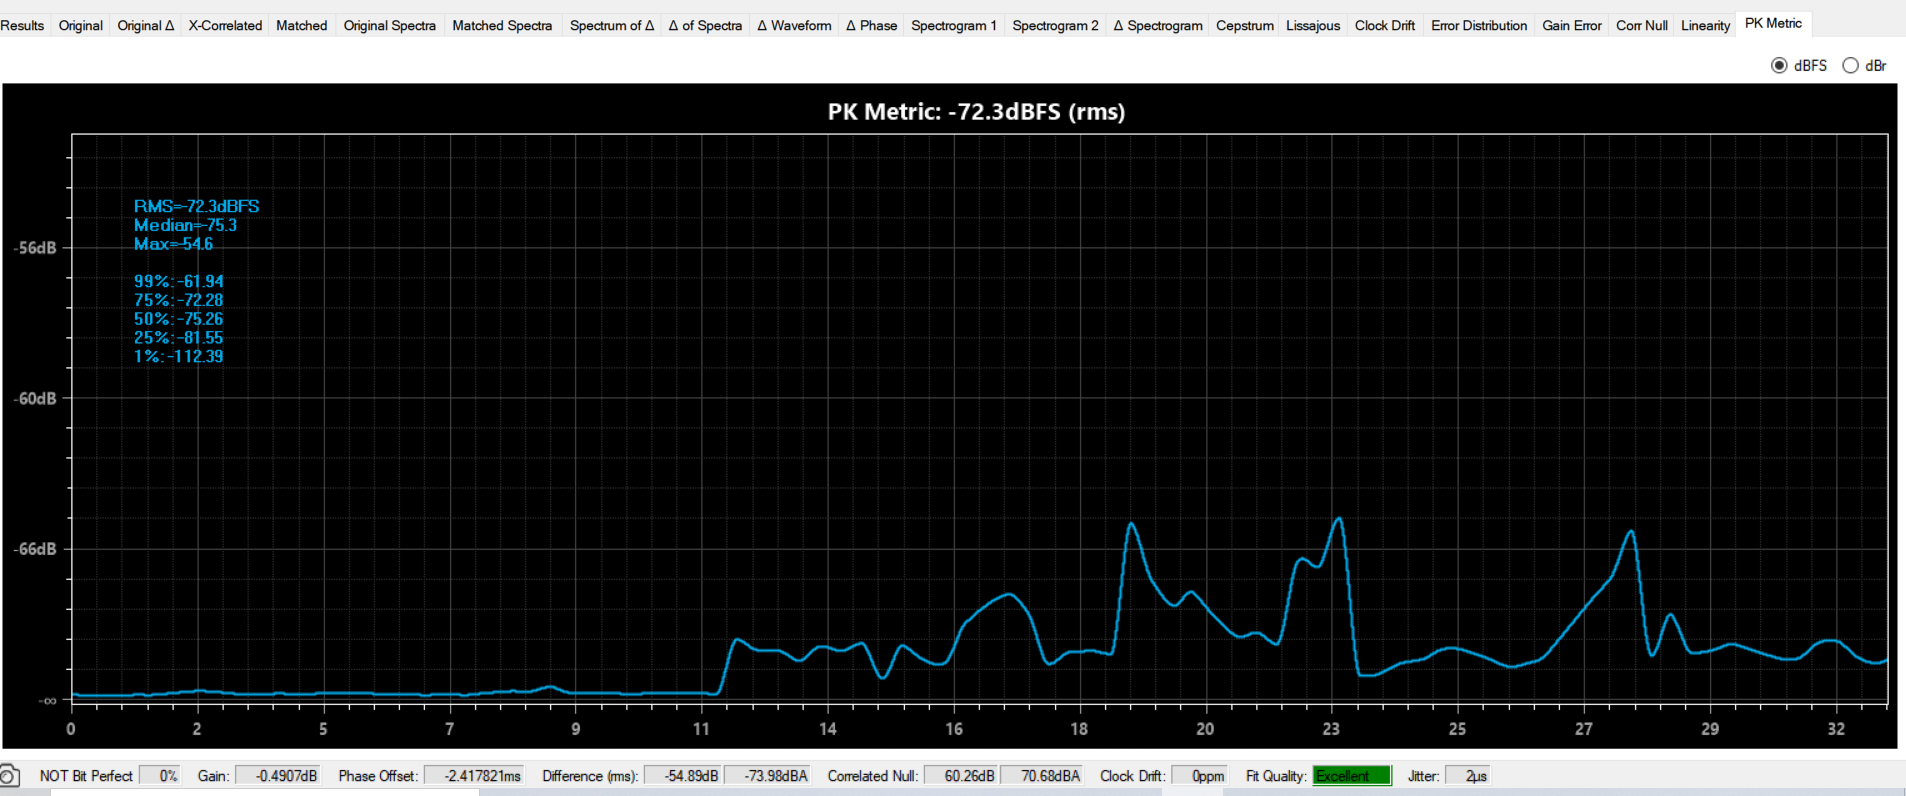
Task: Show the Matched tab
Action: click(x=302, y=25)
